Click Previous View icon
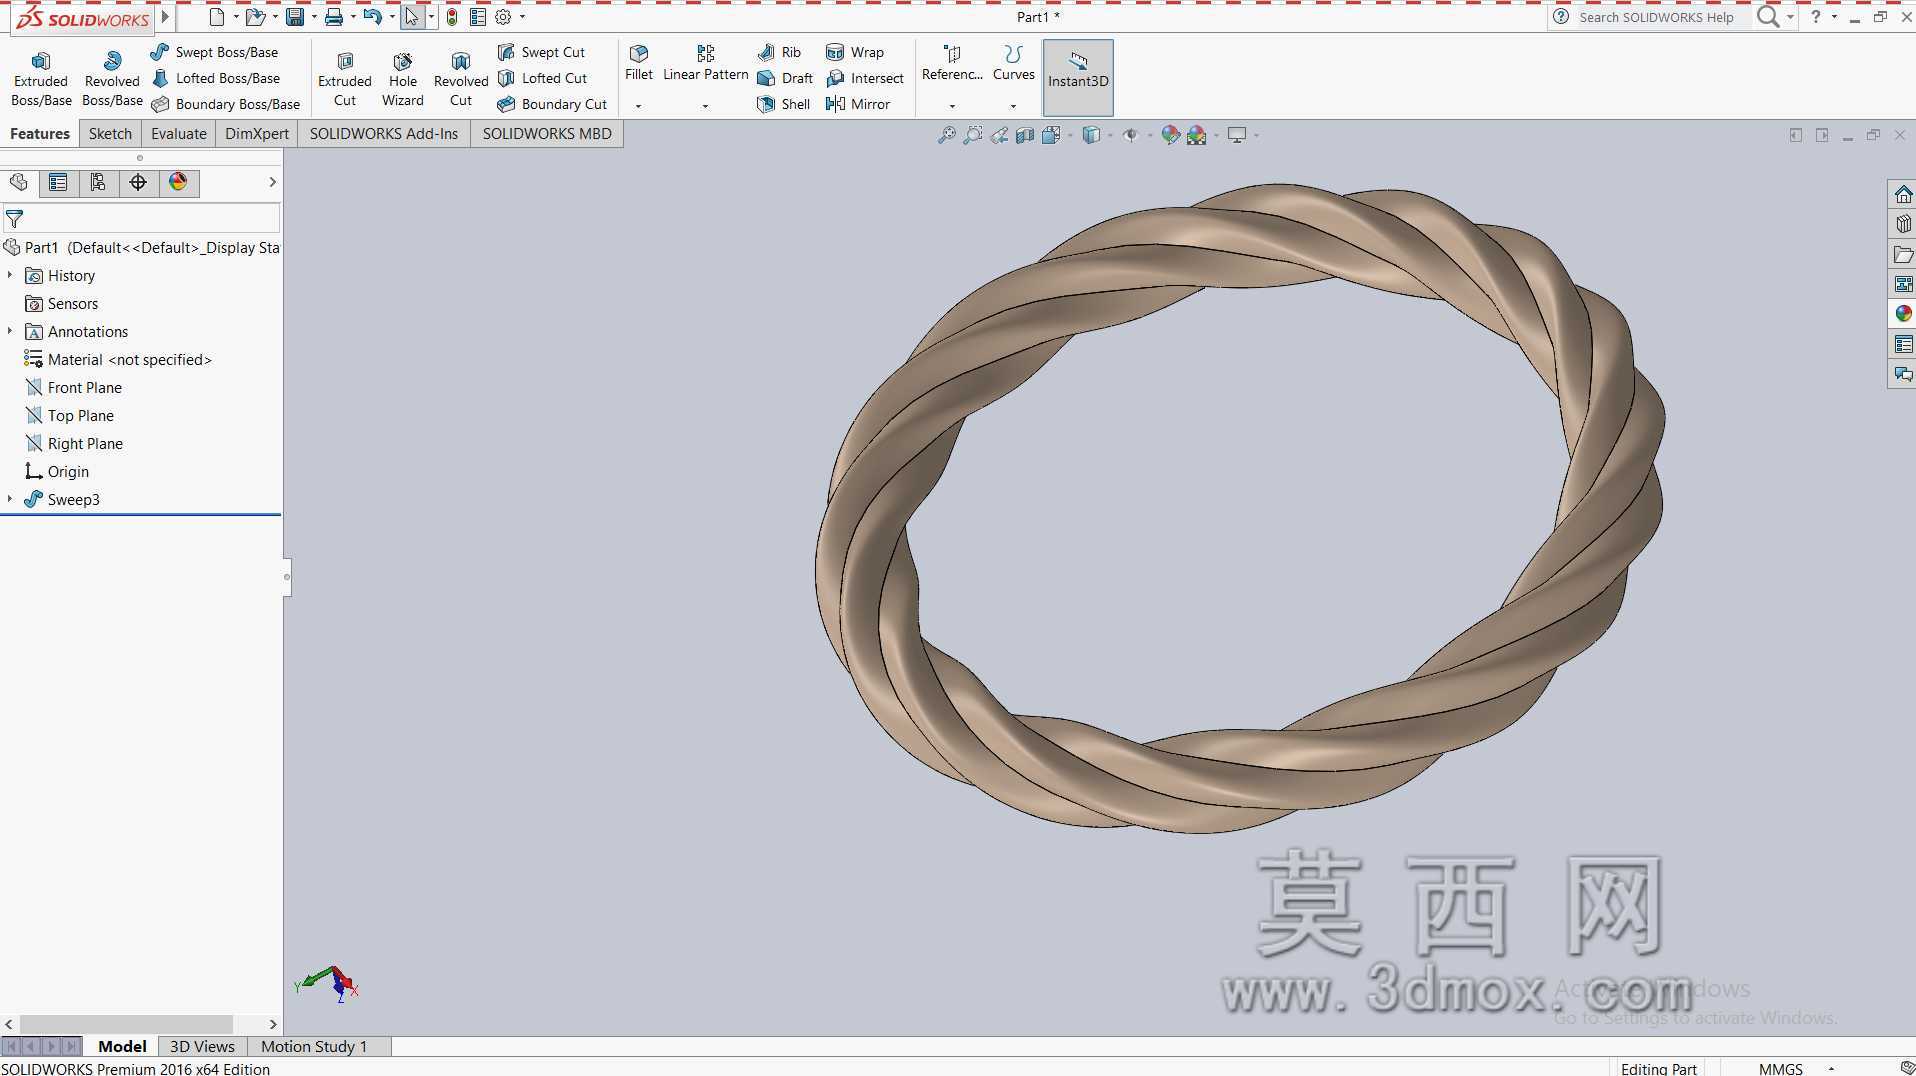1916x1076 pixels. pos(999,135)
